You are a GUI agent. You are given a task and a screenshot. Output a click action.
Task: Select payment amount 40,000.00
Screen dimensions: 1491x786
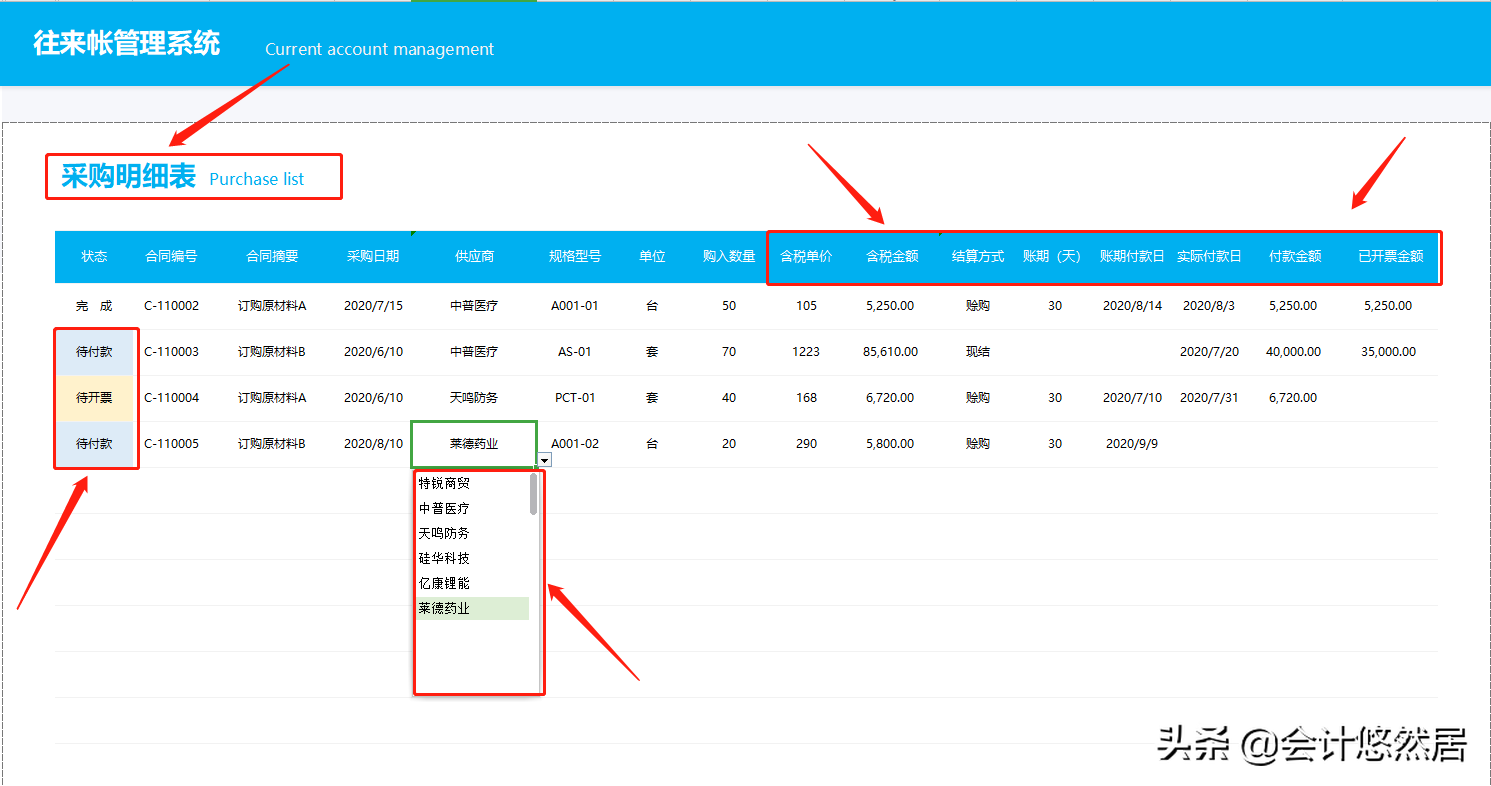(x=1295, y=352)
